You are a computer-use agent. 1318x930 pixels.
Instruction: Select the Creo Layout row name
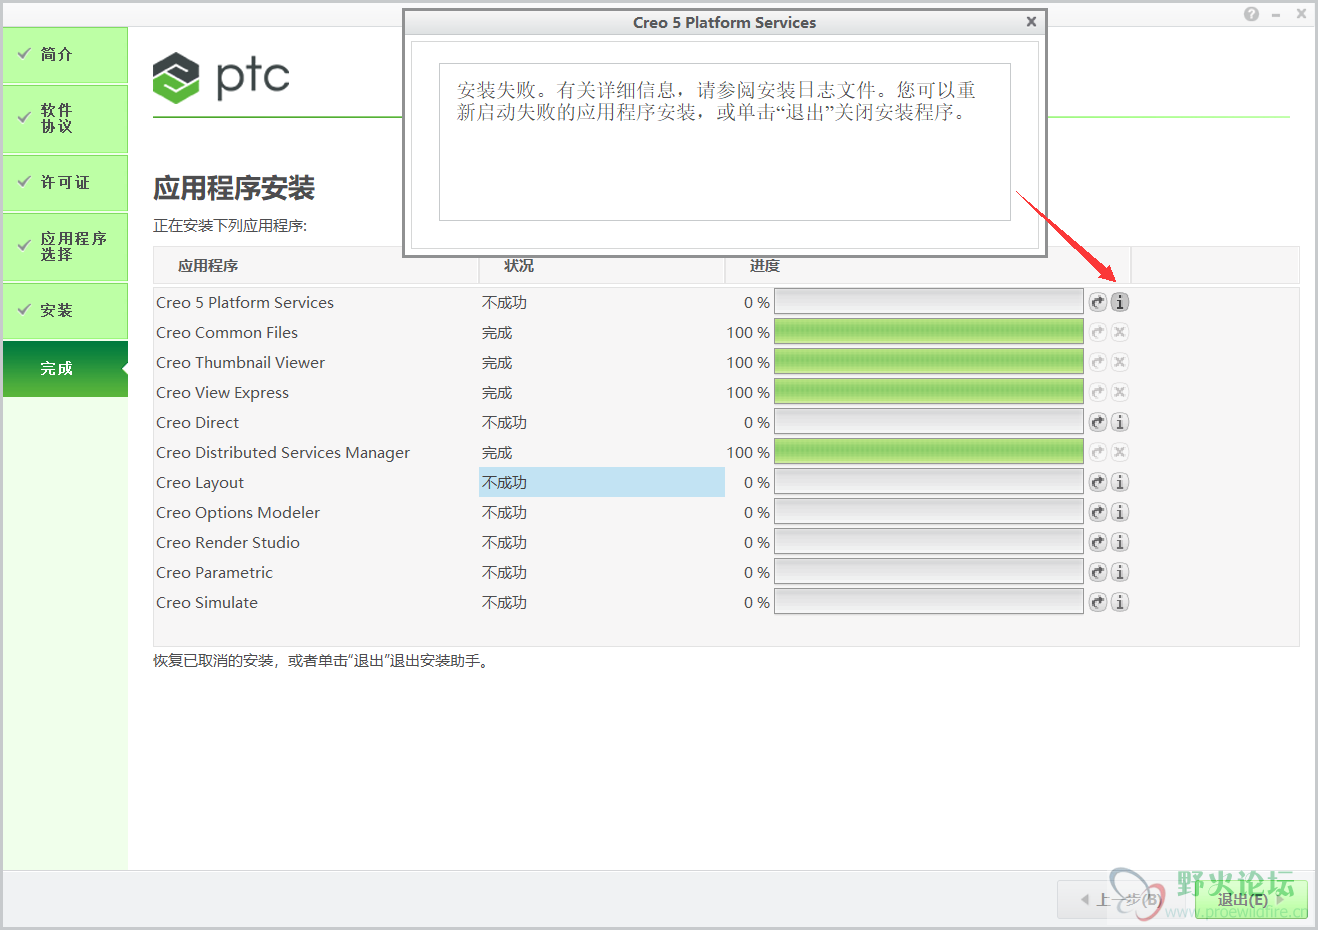pyautogui.click(x=200, y=482)
